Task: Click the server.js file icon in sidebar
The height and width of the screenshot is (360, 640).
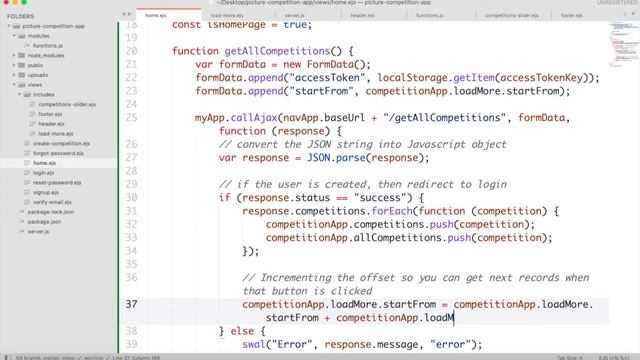Action: (22, 232)
